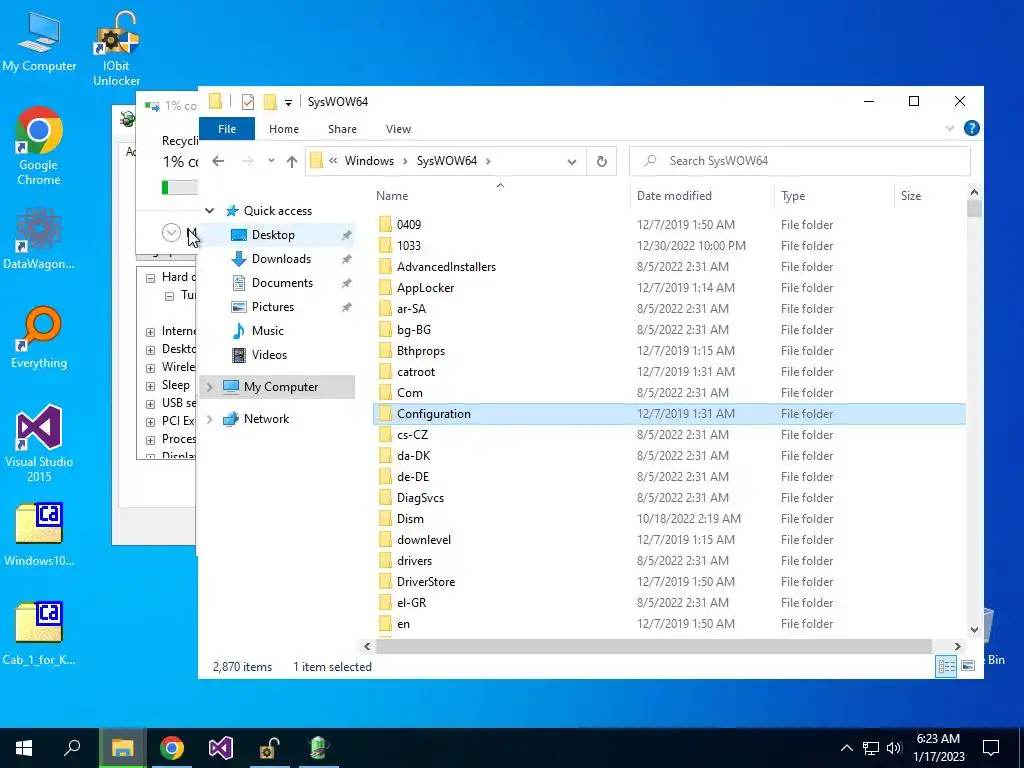Viewport: 1024px width, 768px height.
Task: Sort by Date modified column header
Action: pyautogui.click(x=703, y=196)
